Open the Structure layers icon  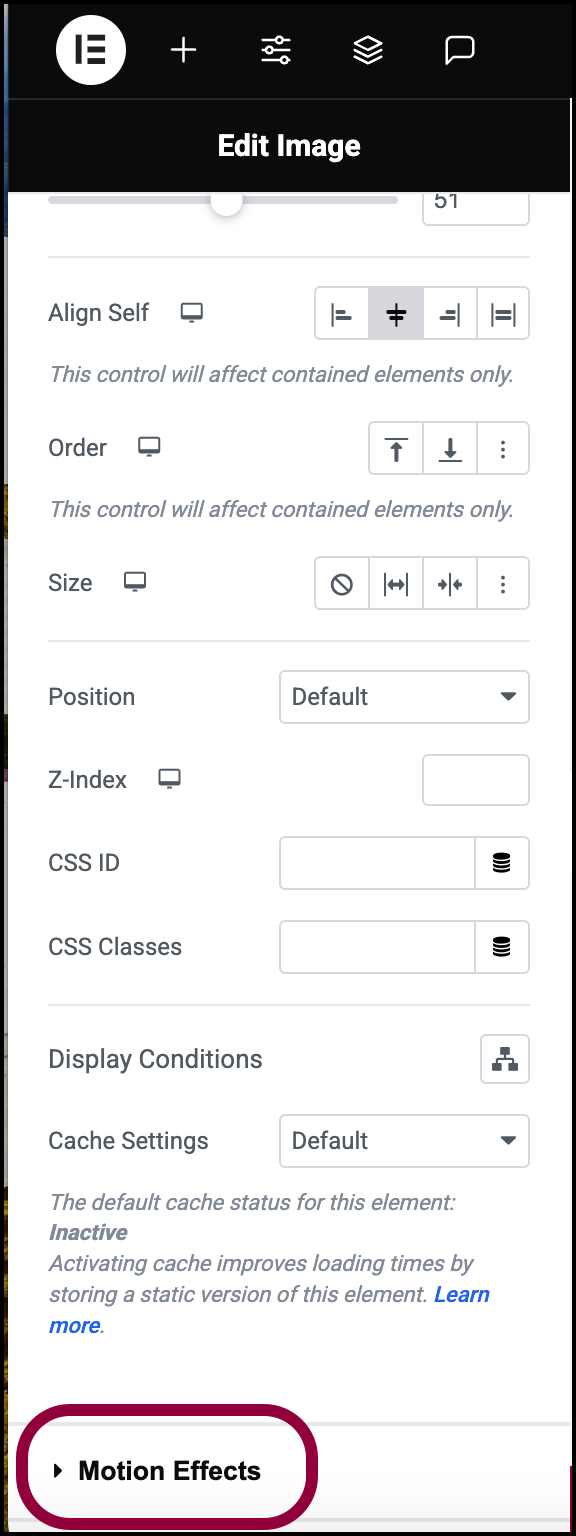(x=368, y=50)
